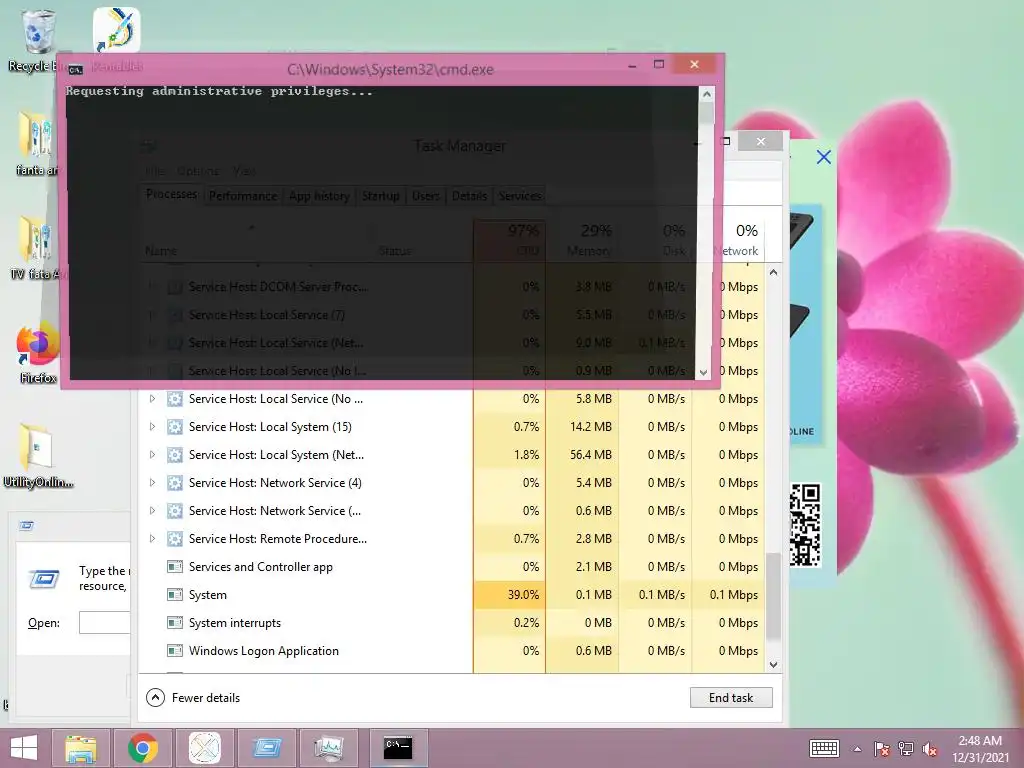Switch to the Performance tab

(x=243, y=196)
